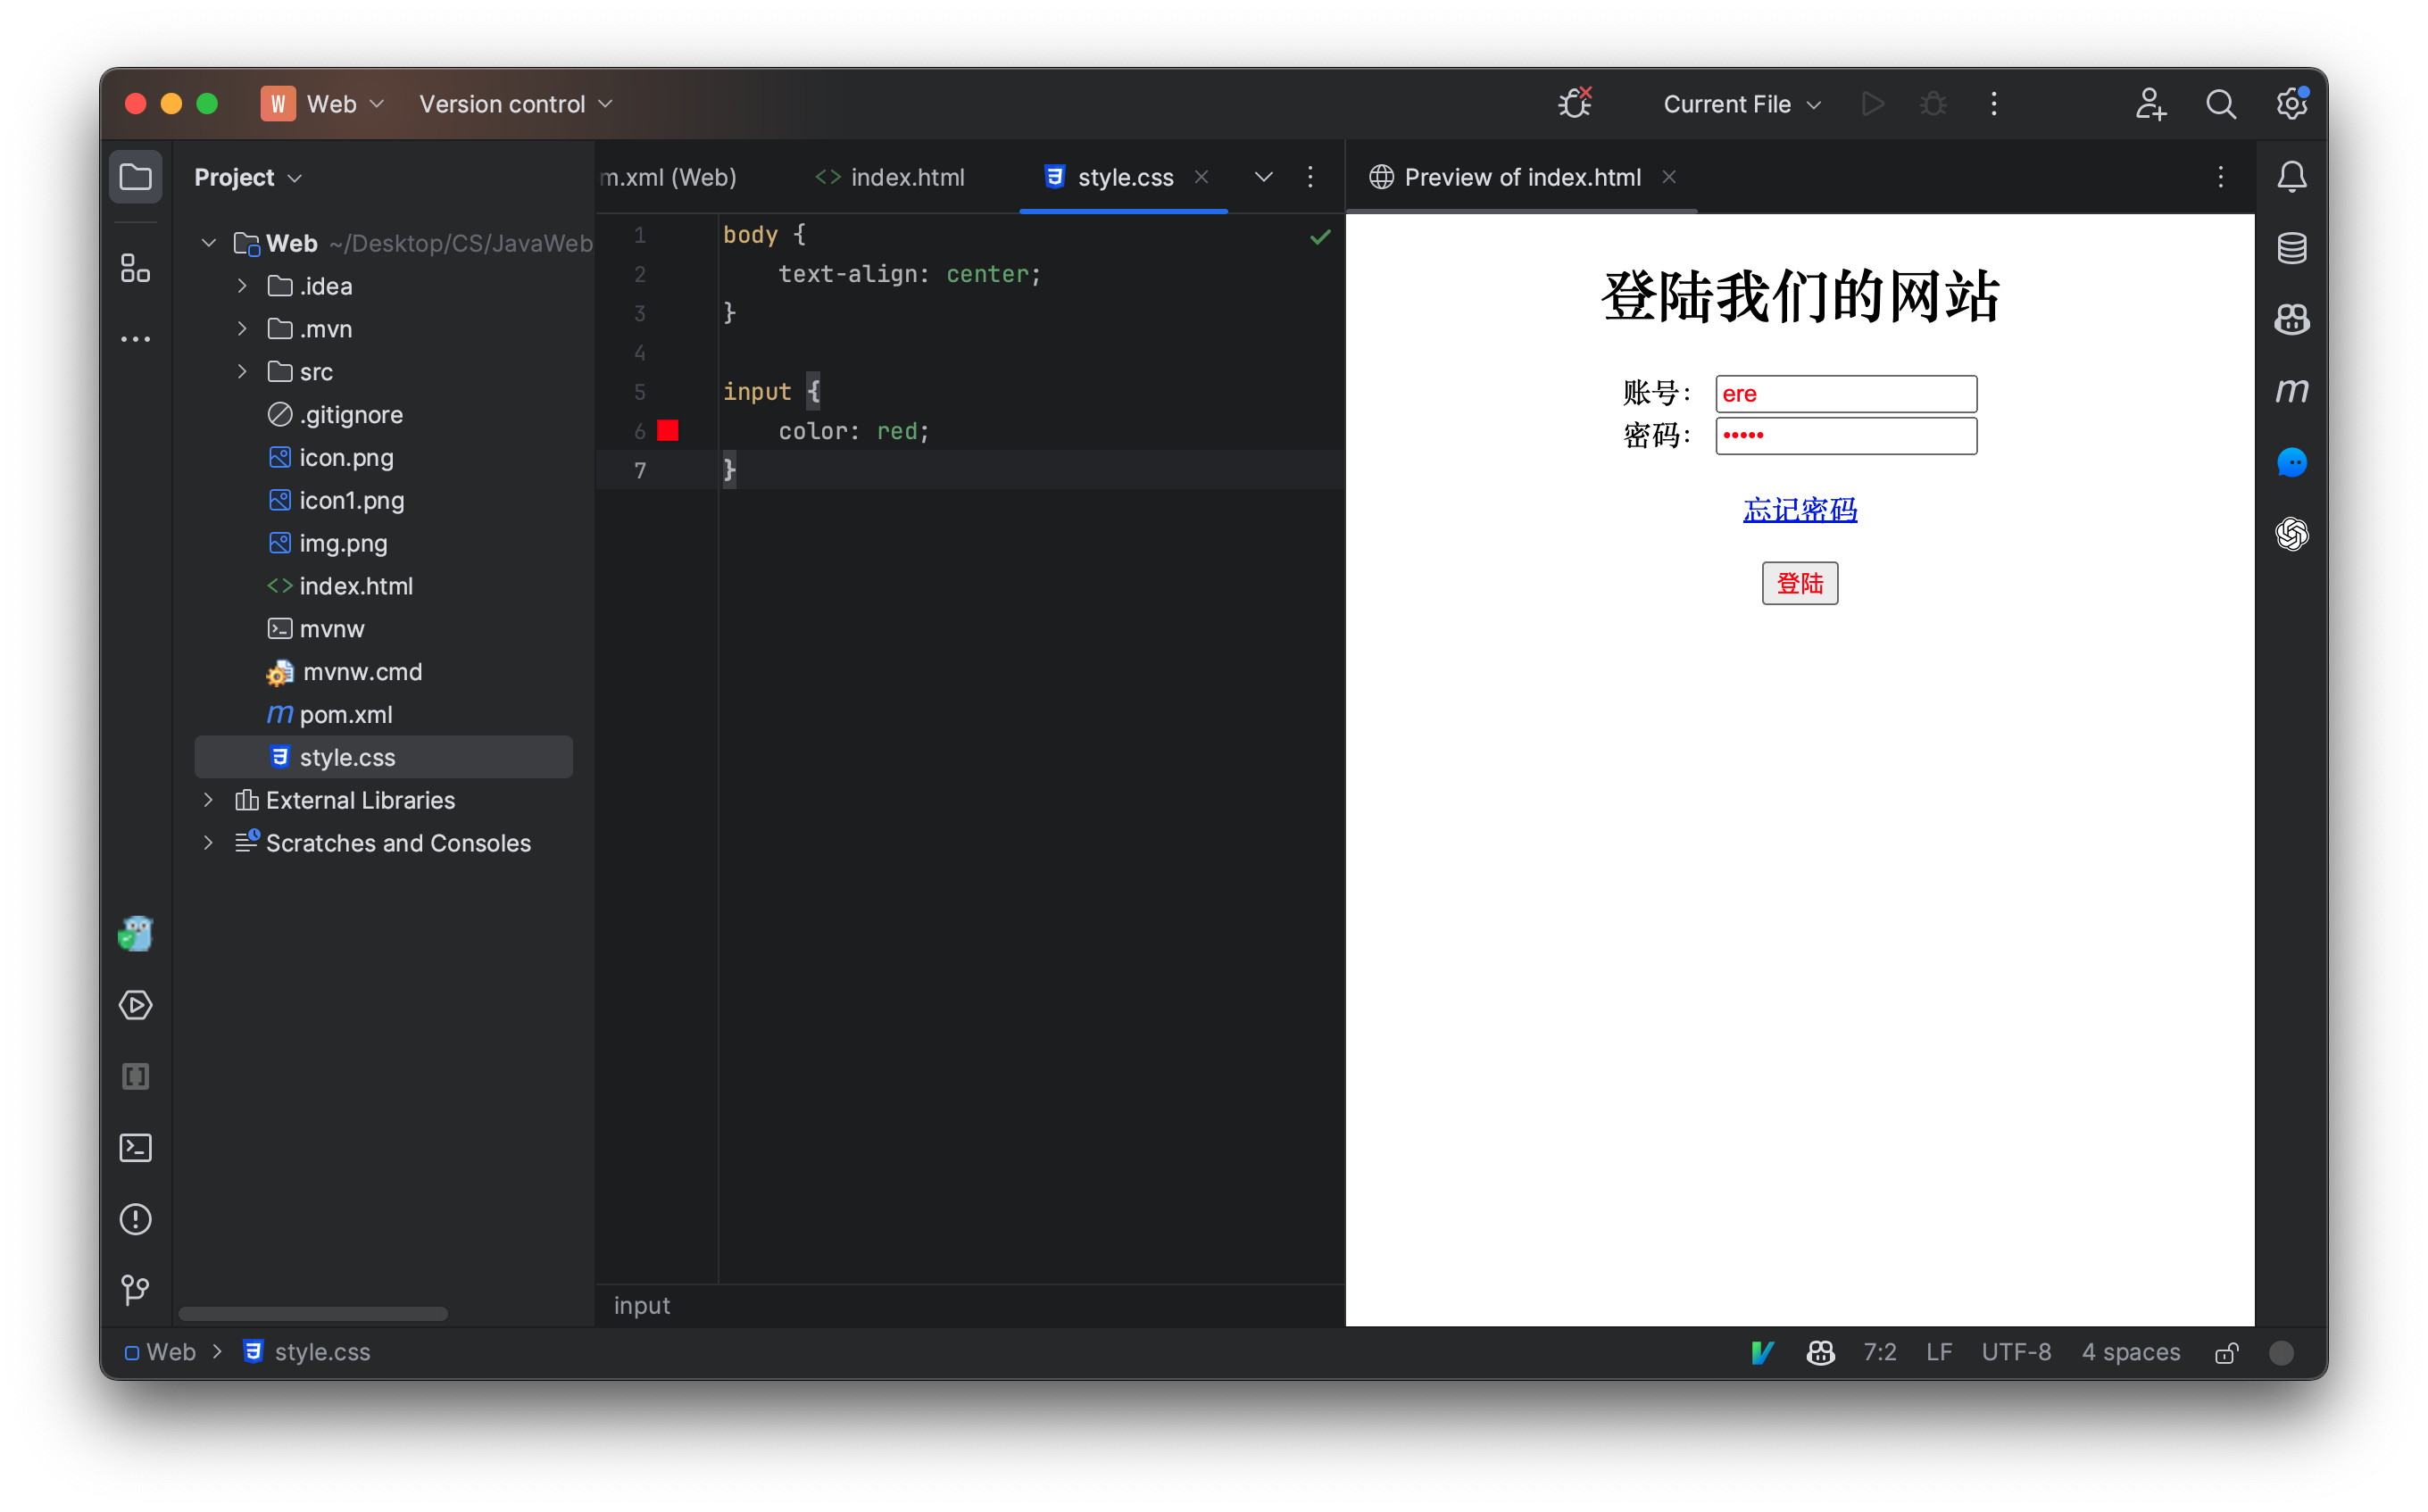This screenshot has width=2428, height=1512.
Task: Open global search with the magnifier icon
Action: click(x=2220, y=103)
